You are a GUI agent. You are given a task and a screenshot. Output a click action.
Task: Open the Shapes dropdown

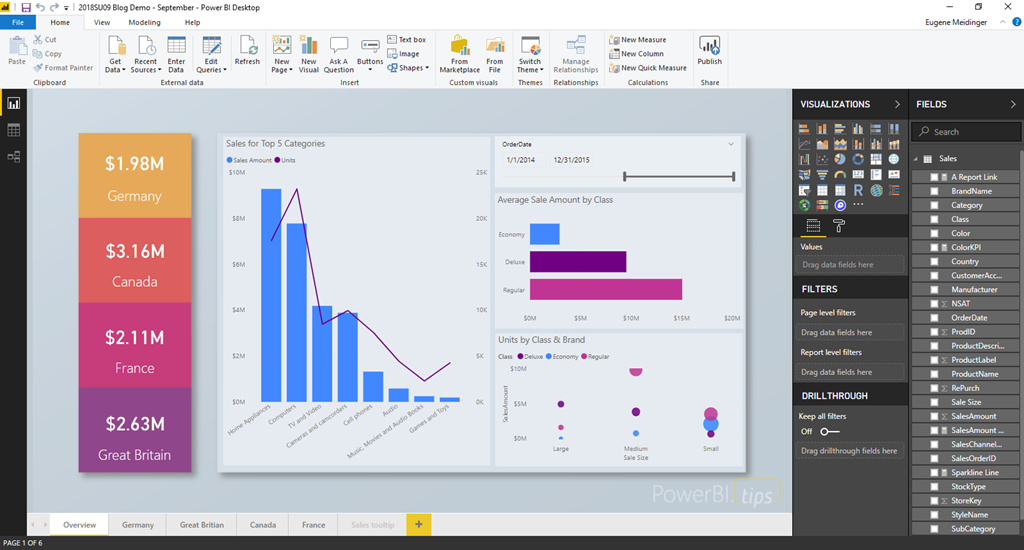408,68
